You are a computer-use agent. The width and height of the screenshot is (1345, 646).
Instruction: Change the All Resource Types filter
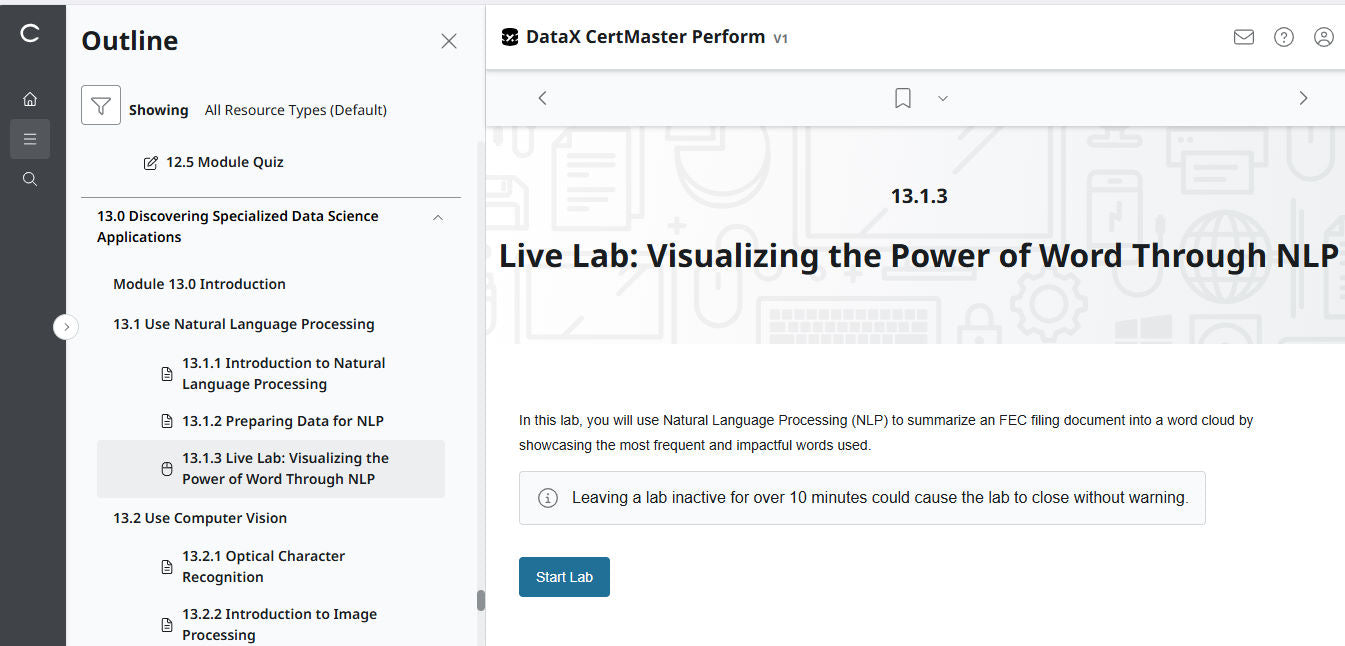[x=295, y=110]
